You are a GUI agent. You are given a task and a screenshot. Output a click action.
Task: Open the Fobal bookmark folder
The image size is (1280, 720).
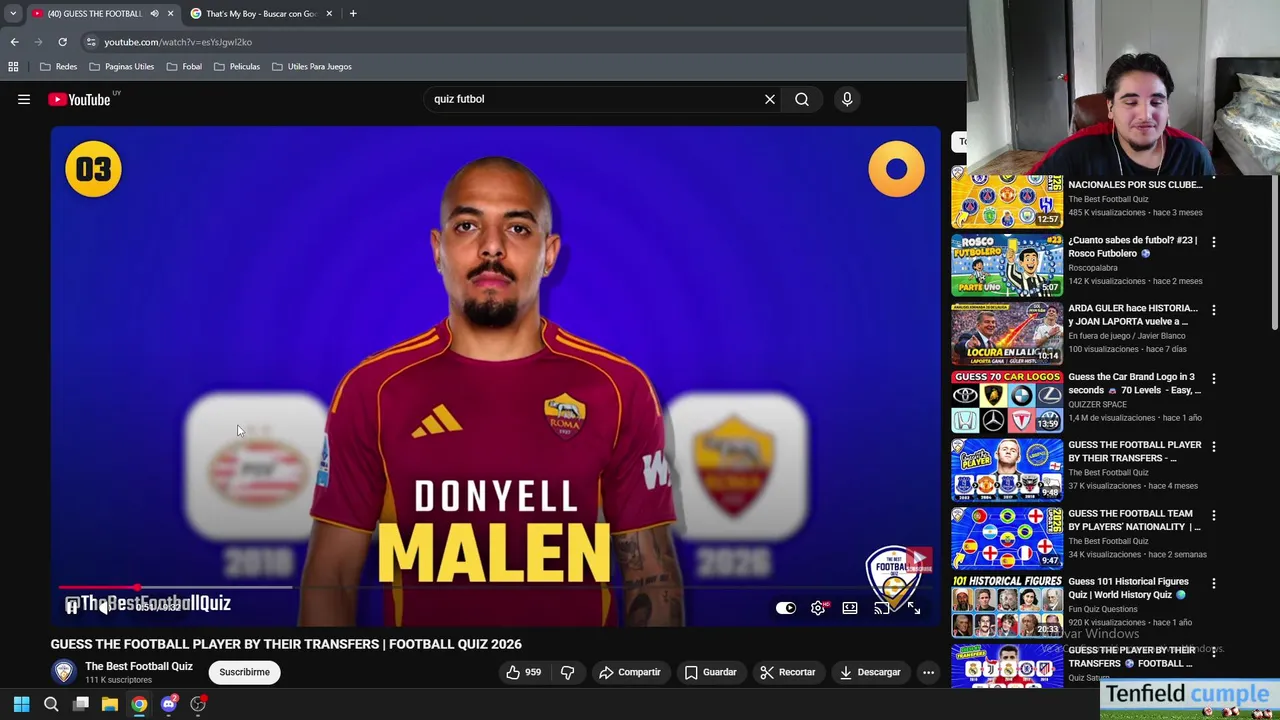click(184, 67)
